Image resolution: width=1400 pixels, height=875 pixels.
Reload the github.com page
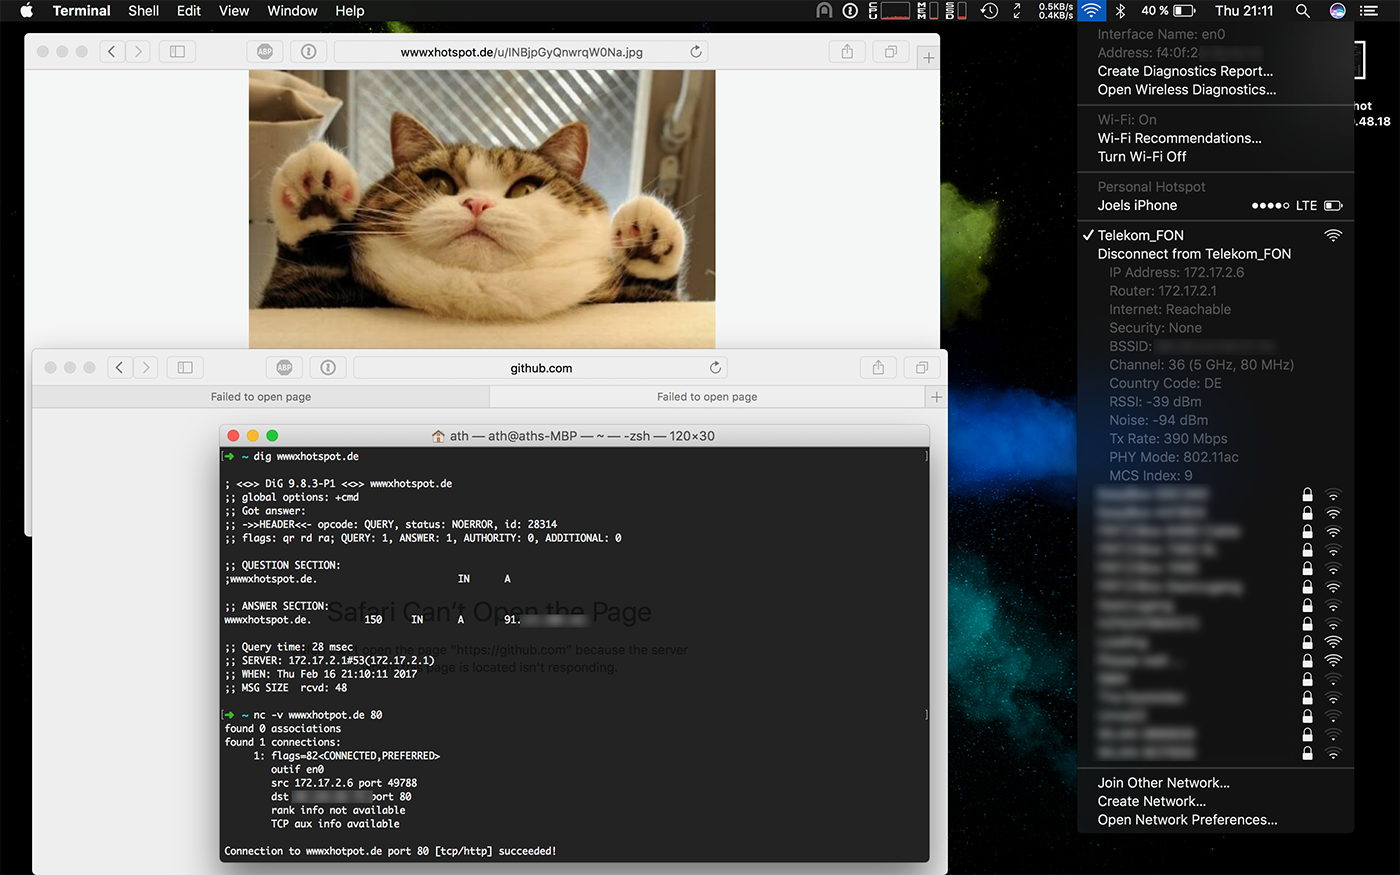coord(715,367)
